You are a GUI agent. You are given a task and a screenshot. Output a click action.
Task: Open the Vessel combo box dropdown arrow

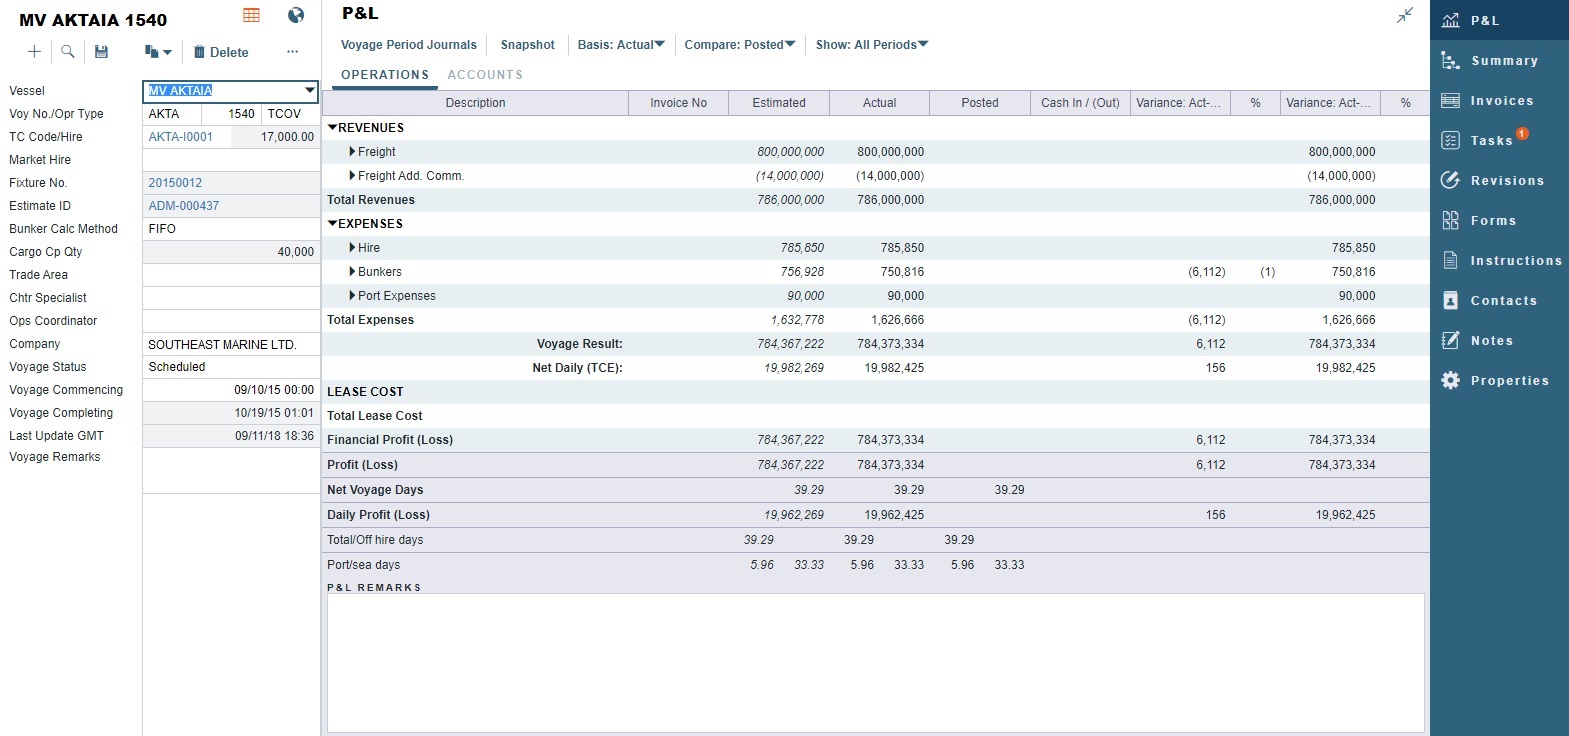309,91
